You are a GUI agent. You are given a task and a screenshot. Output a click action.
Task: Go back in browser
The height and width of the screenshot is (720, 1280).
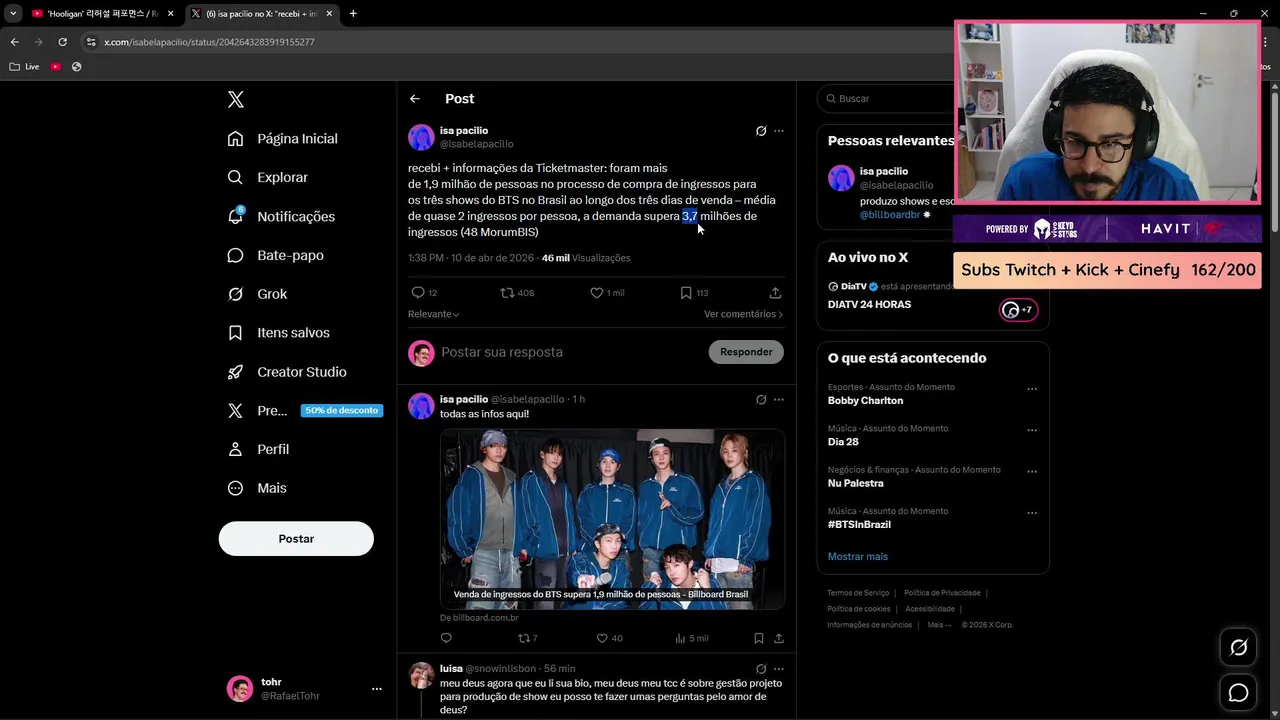tap(14, 42)
